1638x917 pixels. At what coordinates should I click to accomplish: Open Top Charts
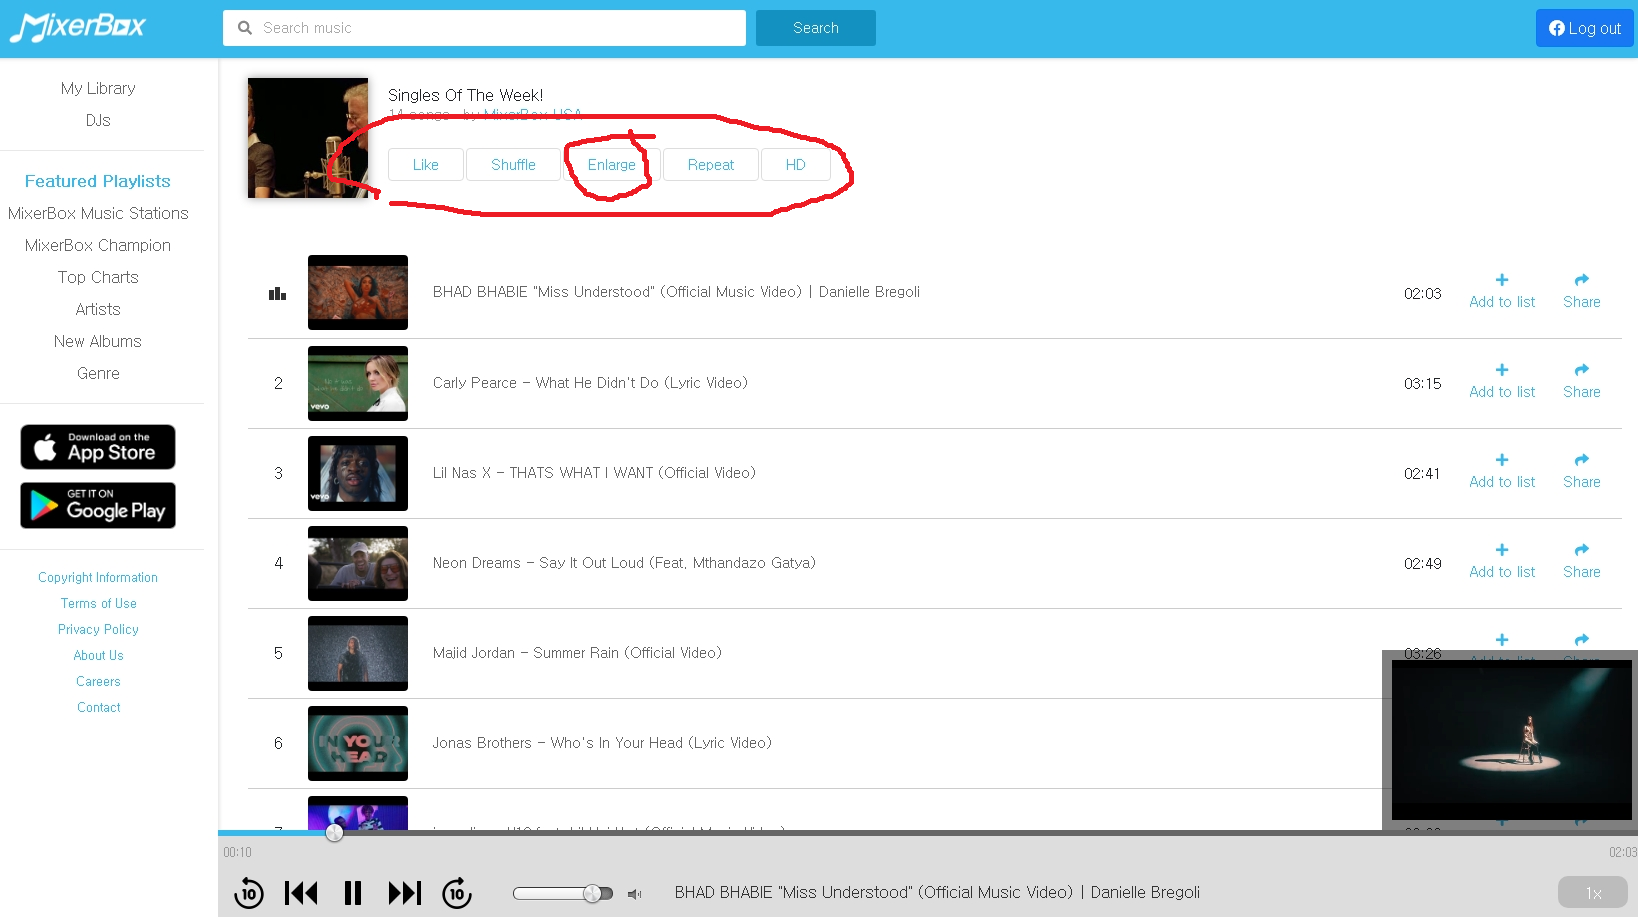[98, 277]
